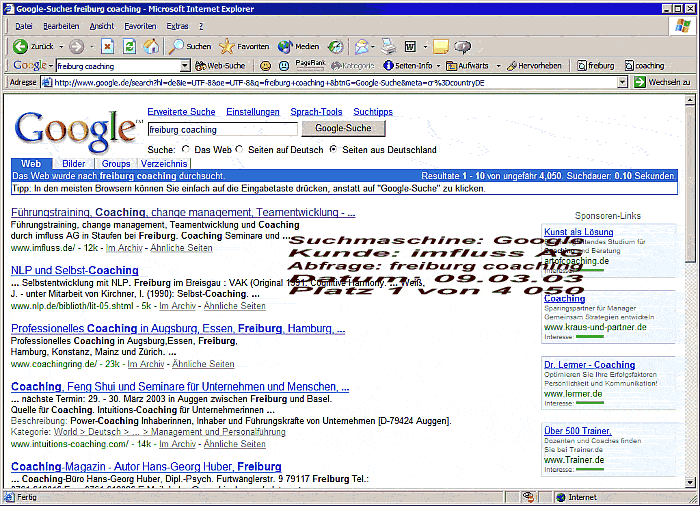Click the Hervorheben highlighter button
Screen dimensions: 700x506
tap(534, 66)
